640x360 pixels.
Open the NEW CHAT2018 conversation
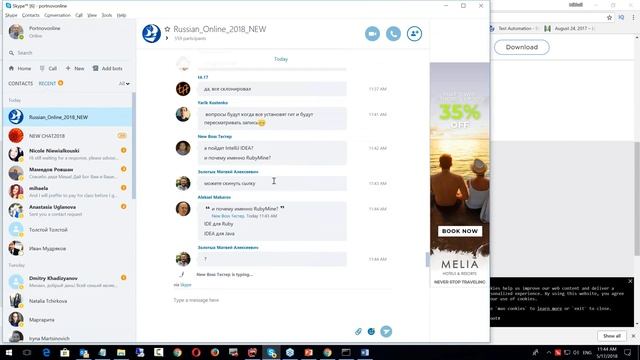(67, 136)
